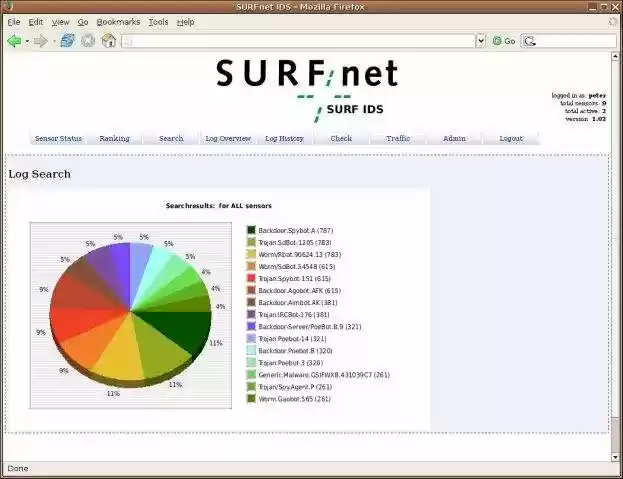Open the search engine icon in search box
This screenshot has width=623, height=479.
click(x=529, y=41)
